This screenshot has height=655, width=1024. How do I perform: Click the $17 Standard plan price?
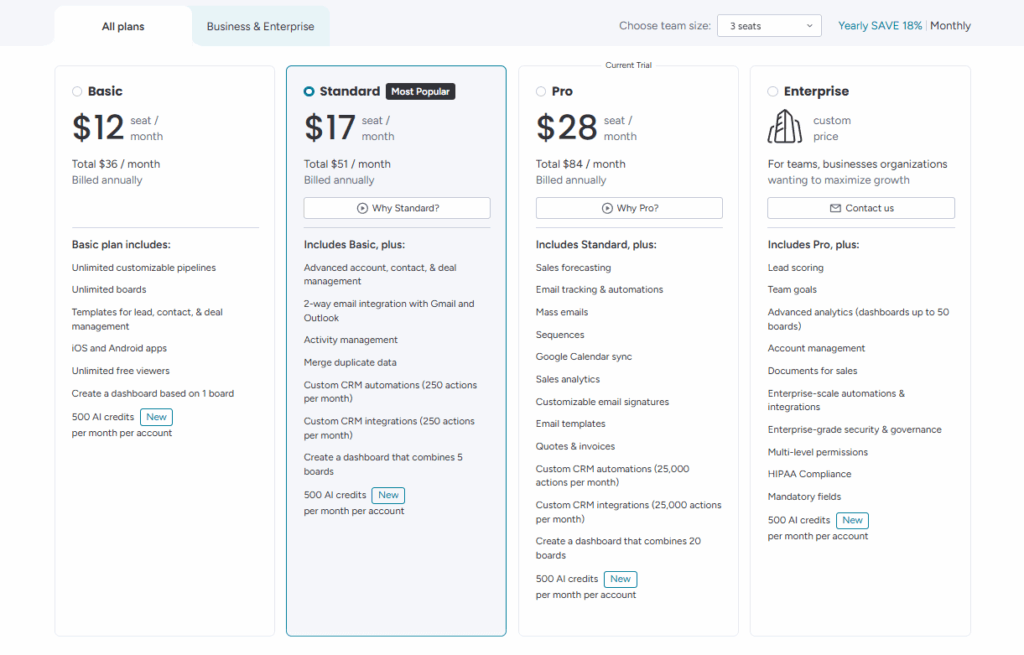pos(329,128)
